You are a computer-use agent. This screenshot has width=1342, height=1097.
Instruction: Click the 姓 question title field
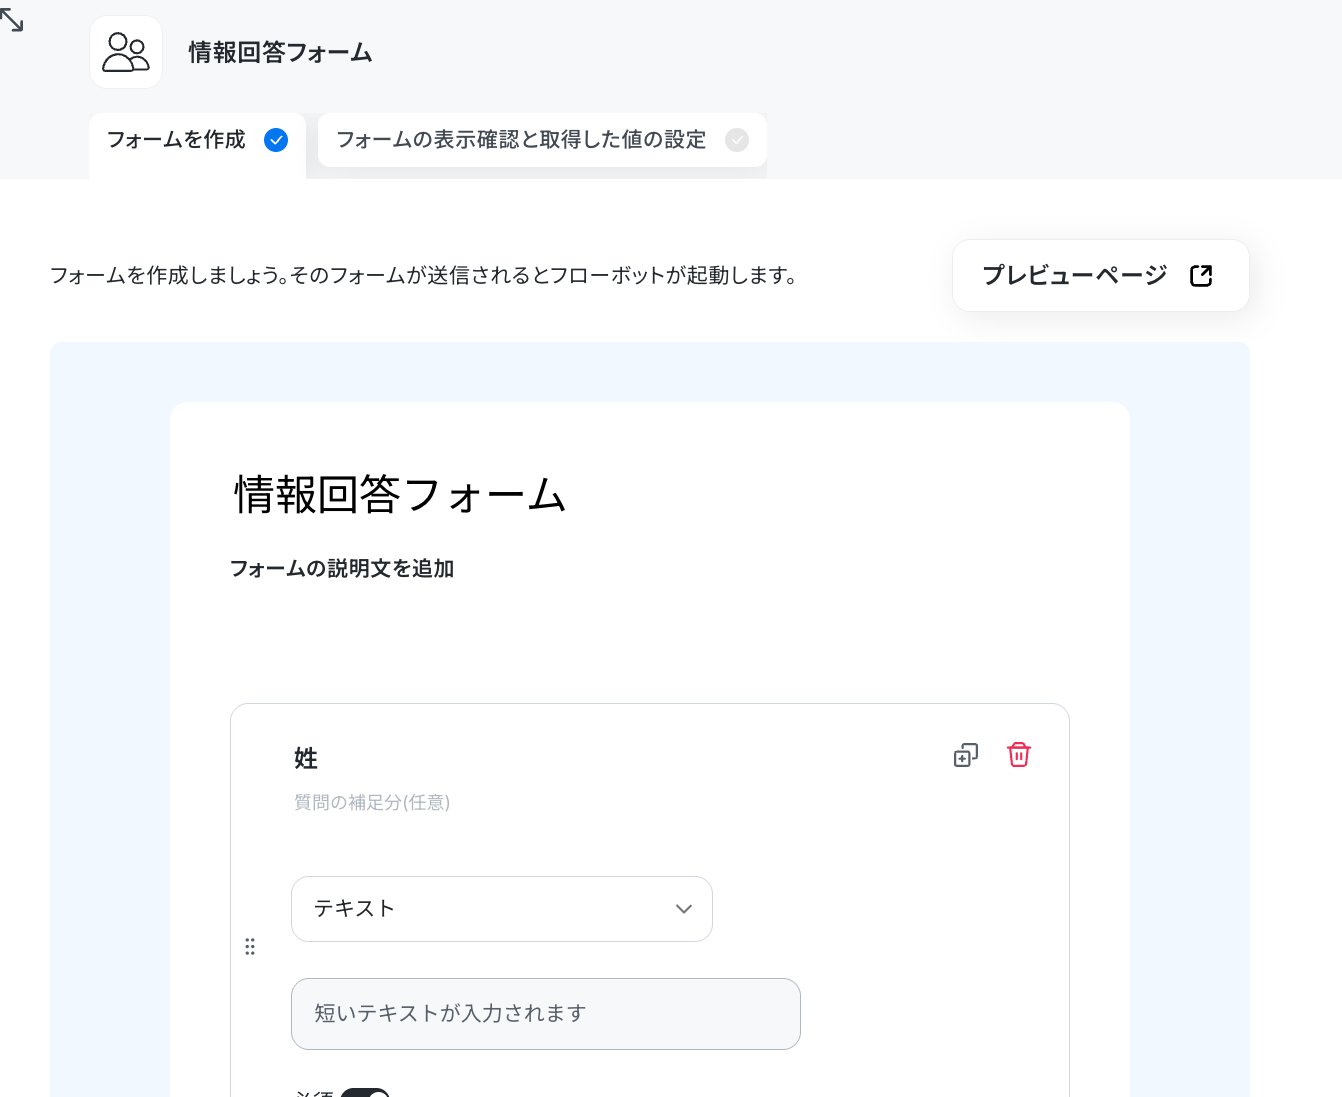(x=306, y=758)
